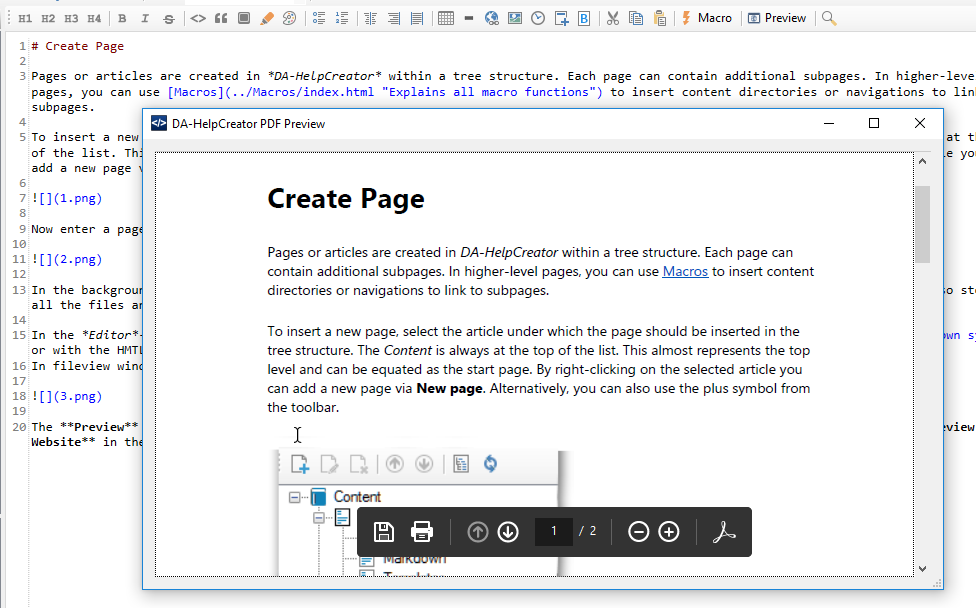Viewport: 976px width, 608px height.
Task: Open the color palette tool
Action: 289,19
